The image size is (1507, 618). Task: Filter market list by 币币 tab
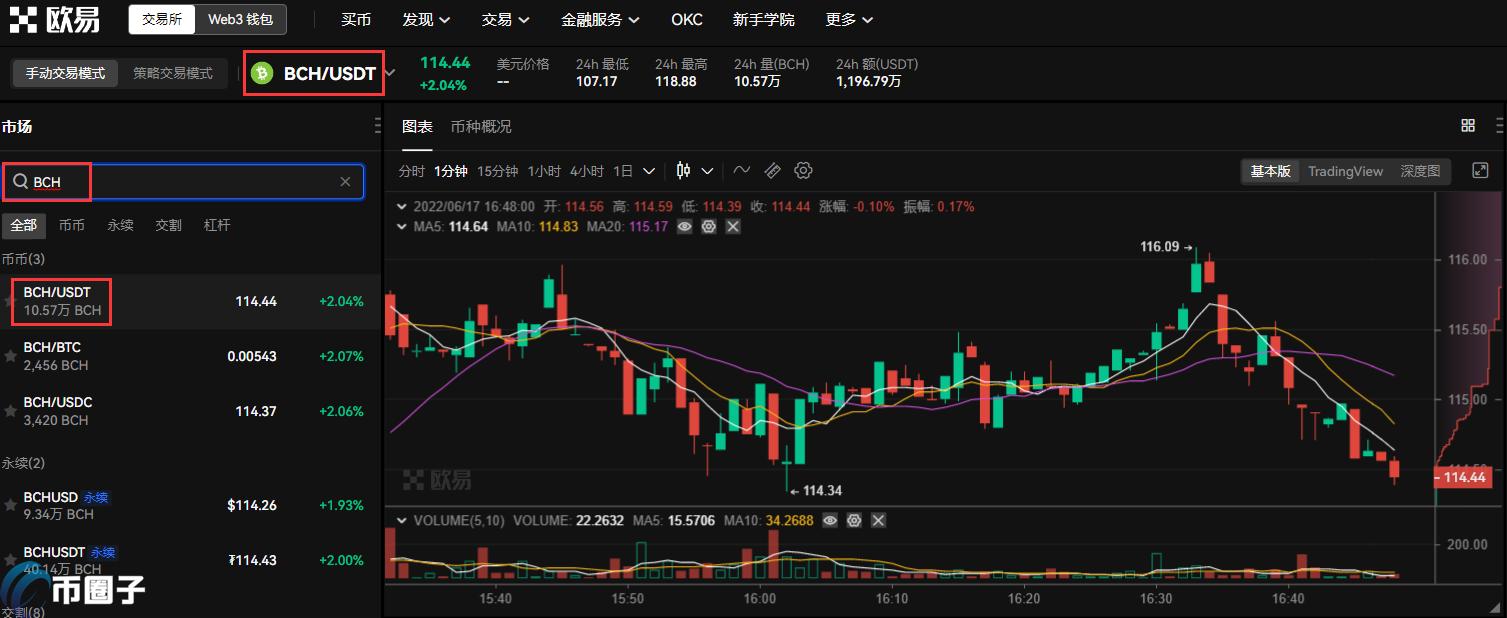click(x=72, y=225)
